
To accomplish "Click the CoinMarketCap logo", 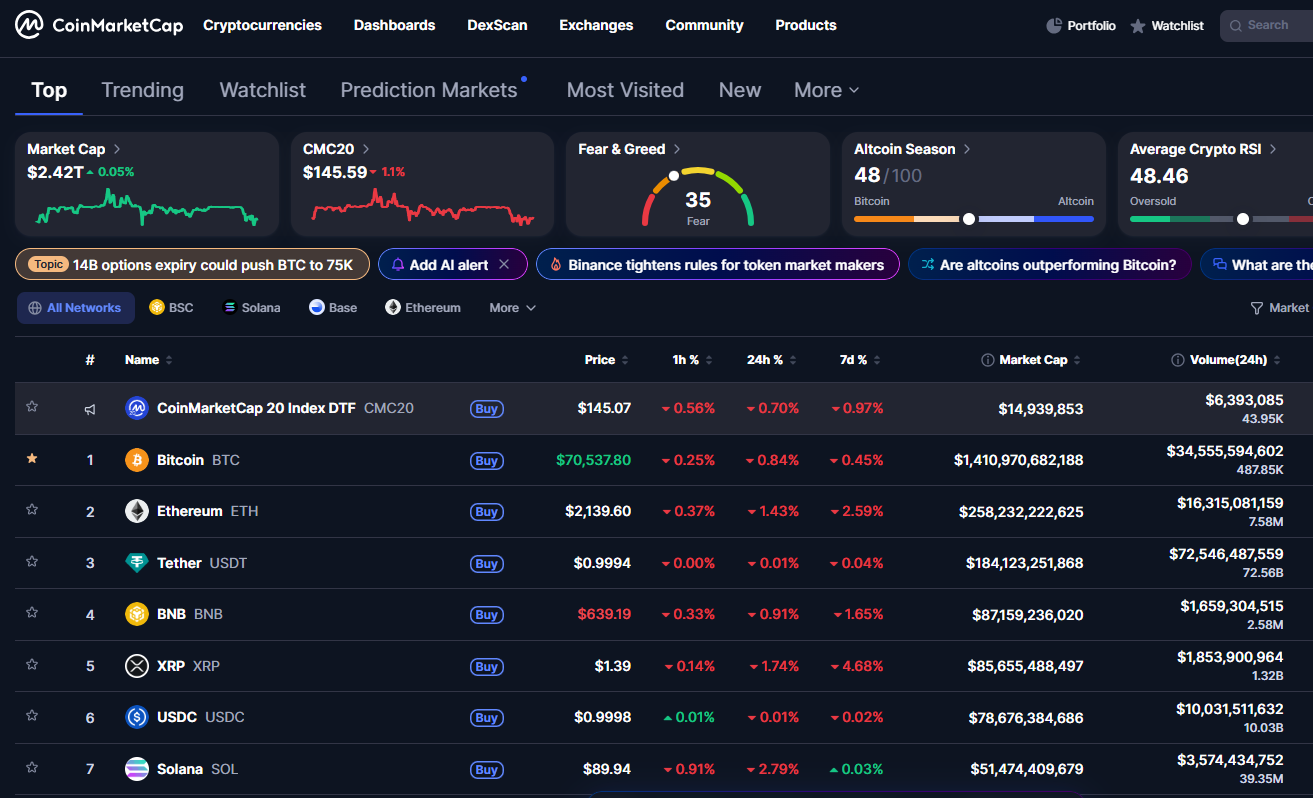I will click(x=98, y=24).
